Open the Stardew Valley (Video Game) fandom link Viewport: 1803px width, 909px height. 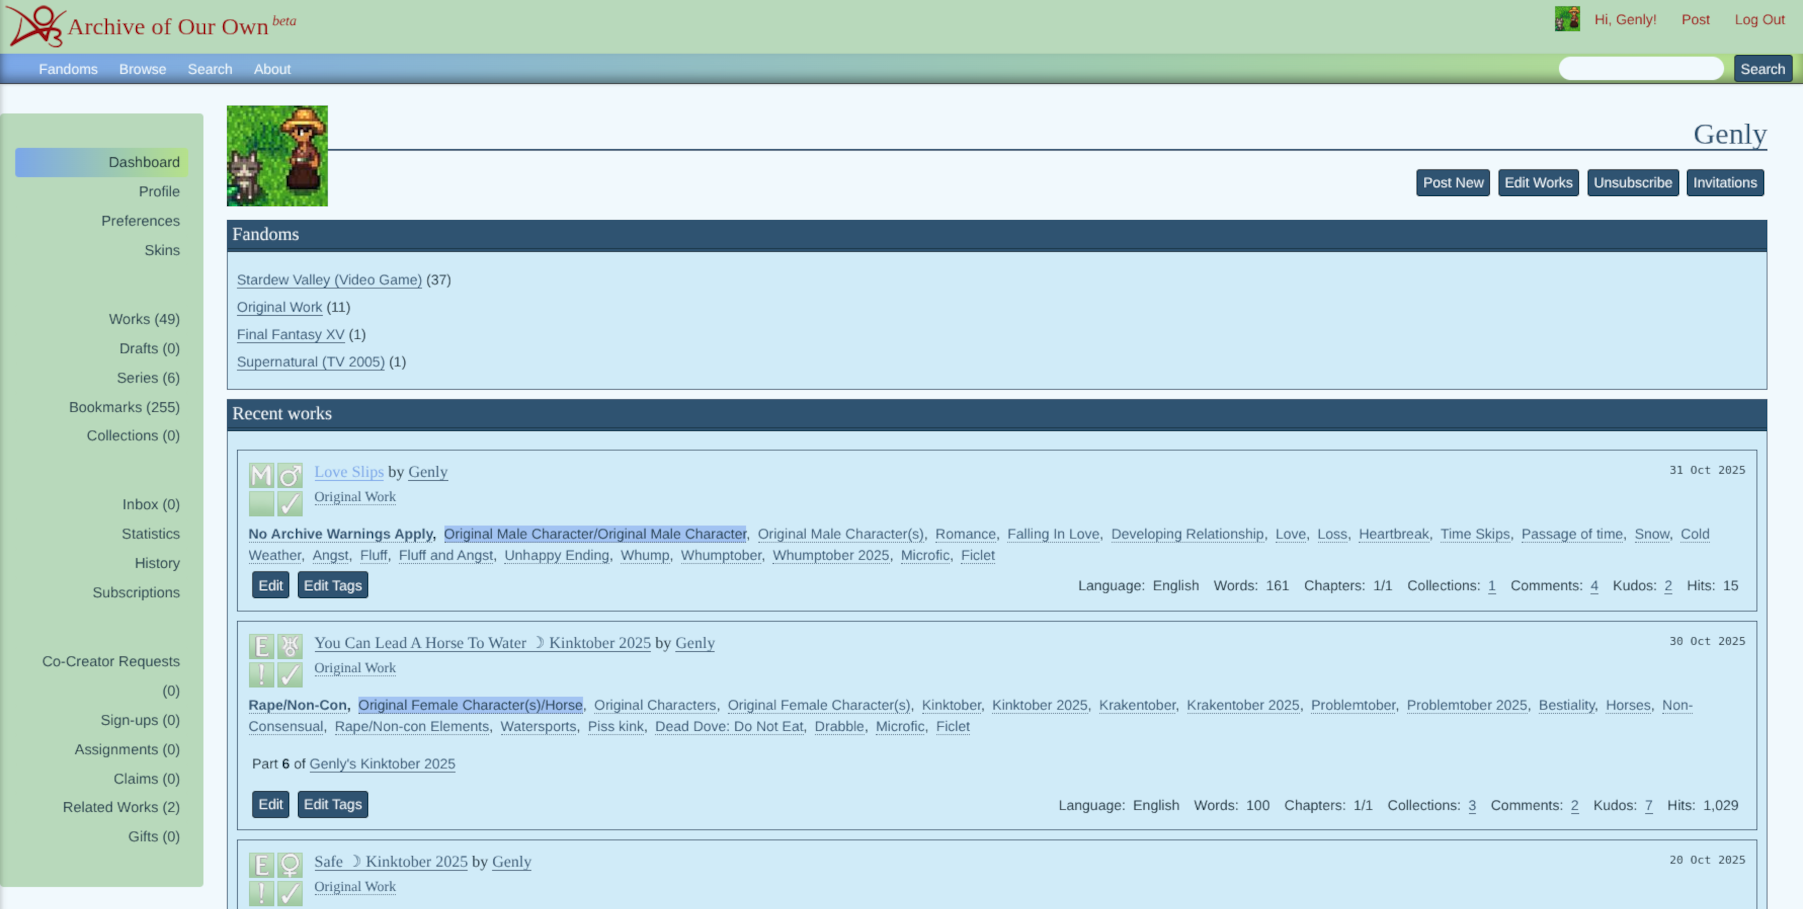click(x=329, y=280)
